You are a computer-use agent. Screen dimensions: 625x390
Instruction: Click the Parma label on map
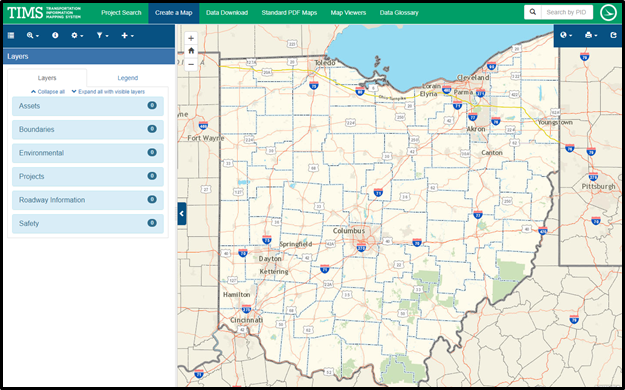(x=463, y=92)
